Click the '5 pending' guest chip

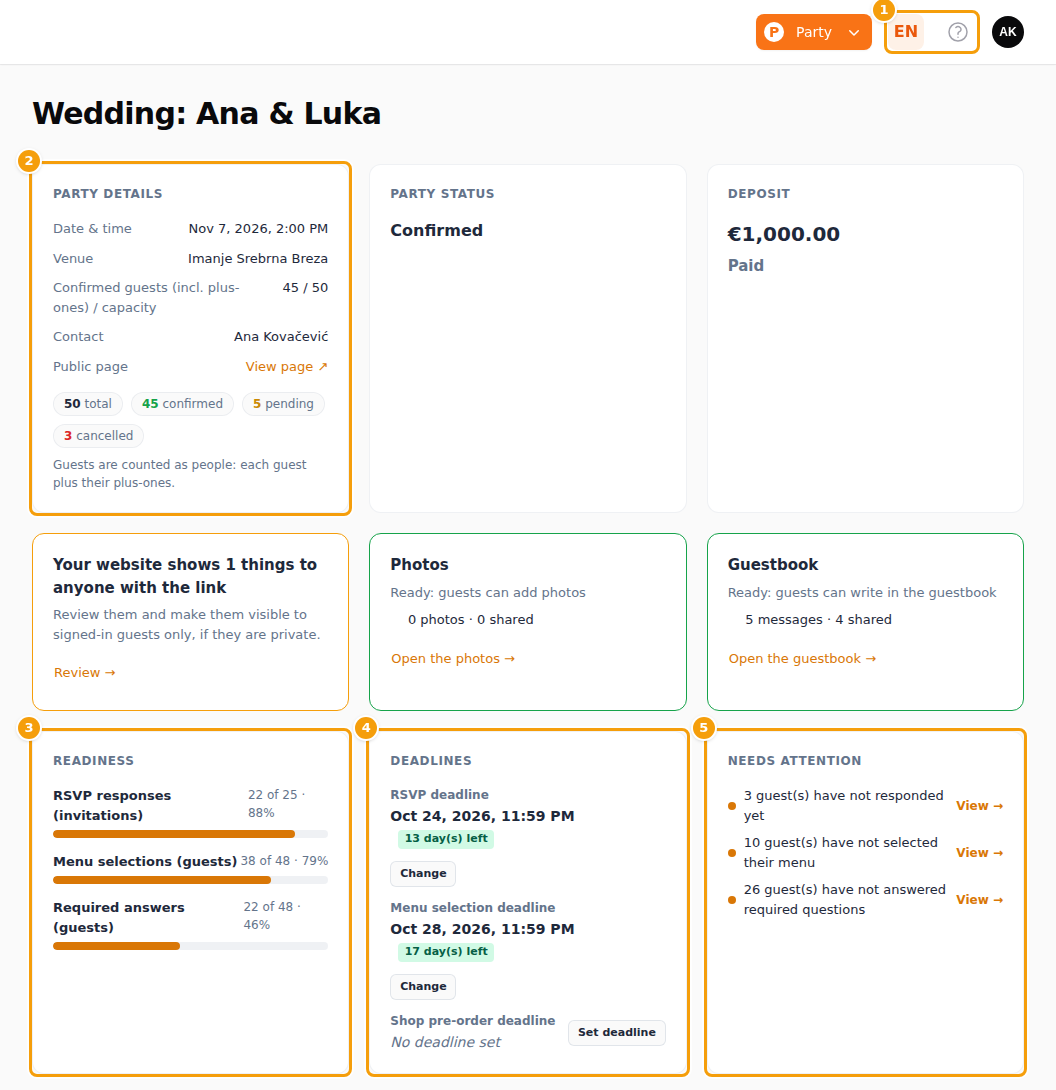point(283,404)
